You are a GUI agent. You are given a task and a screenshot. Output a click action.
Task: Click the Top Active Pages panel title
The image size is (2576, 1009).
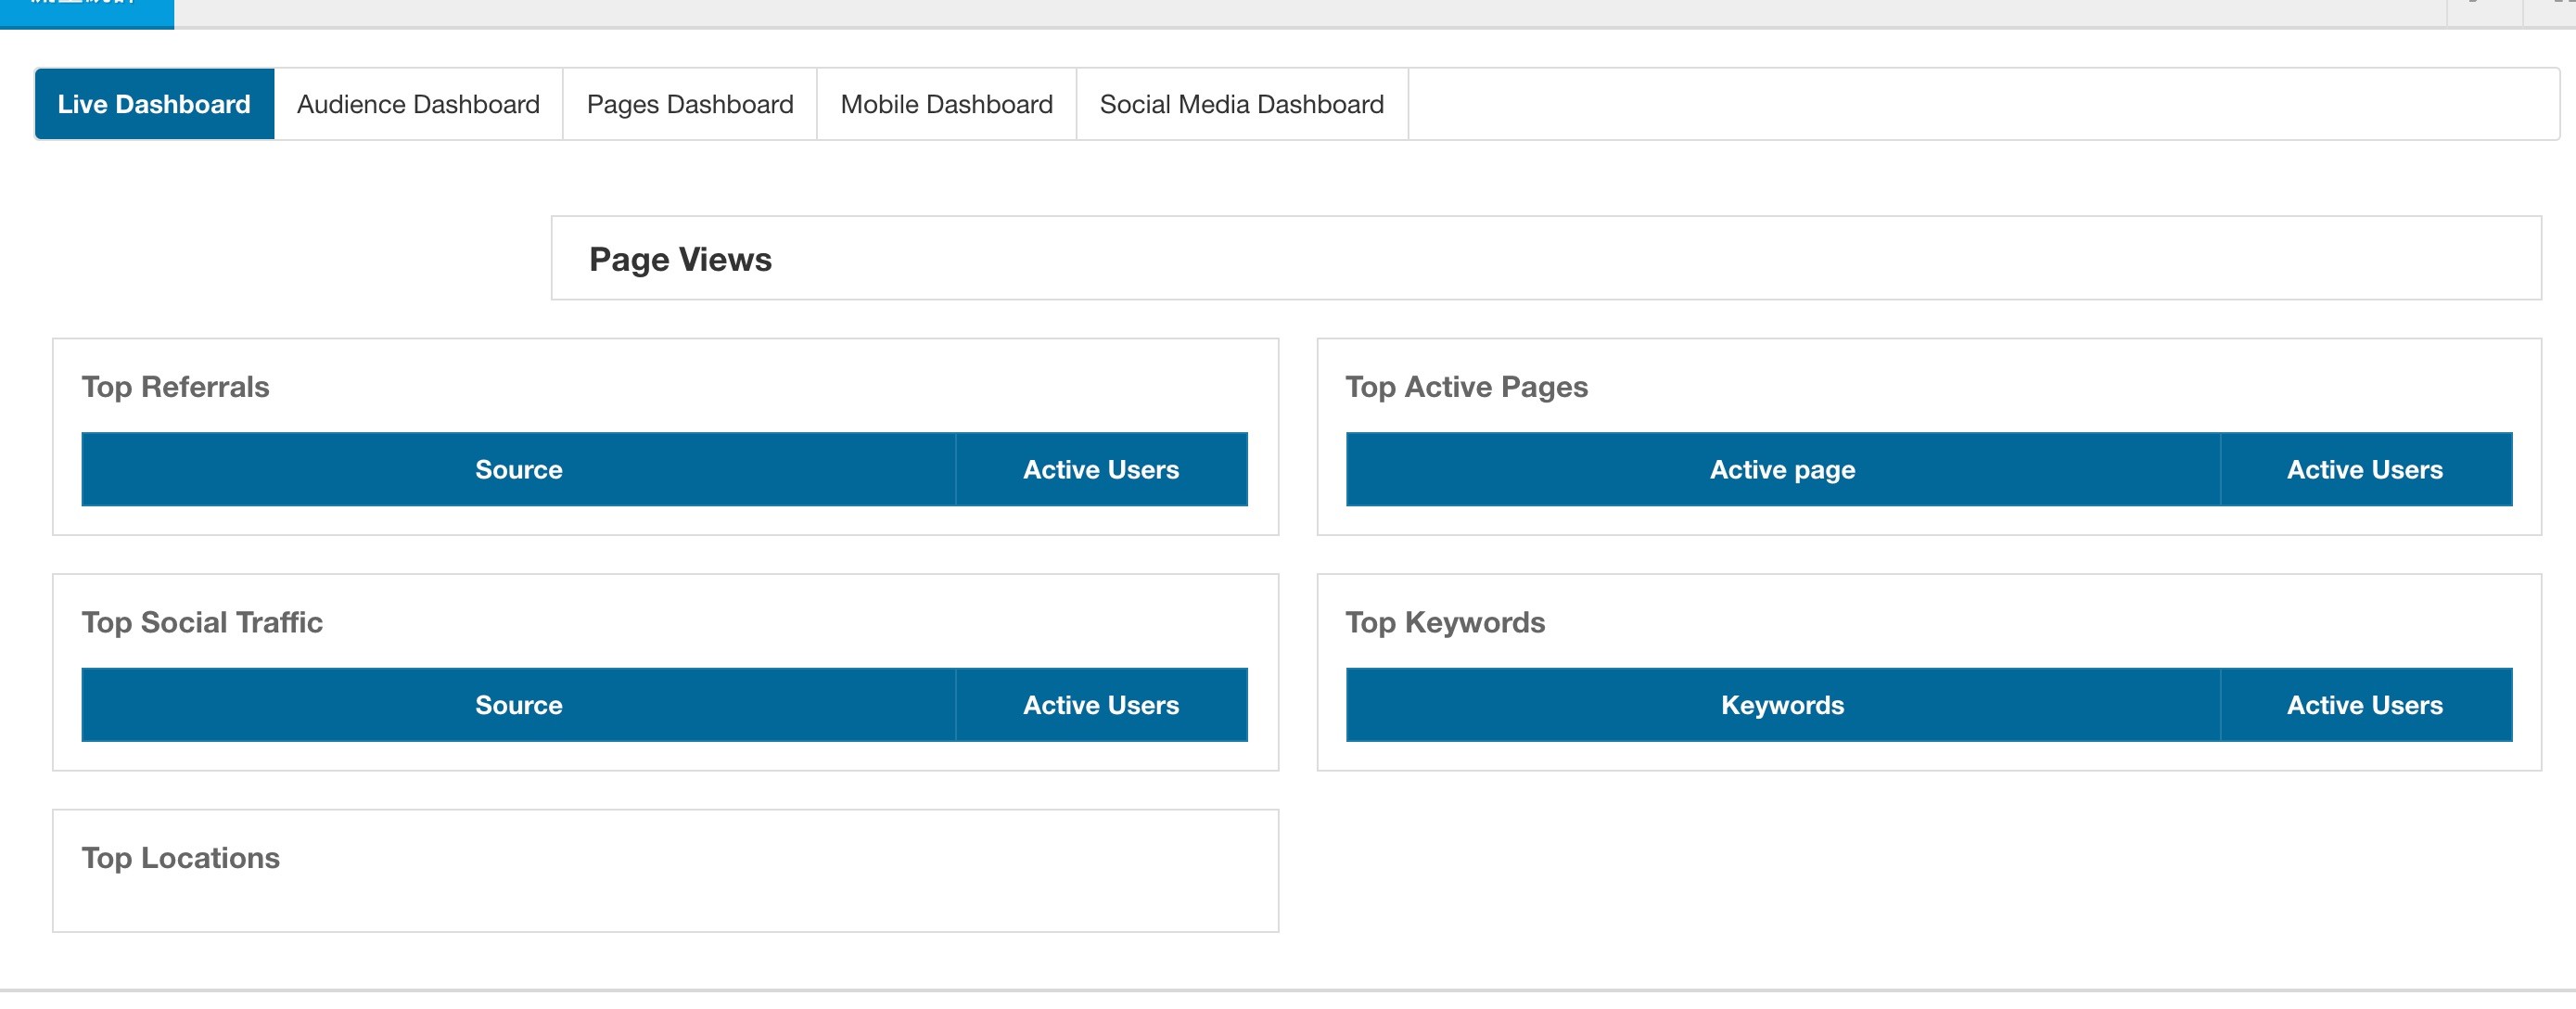[1466, 387]
